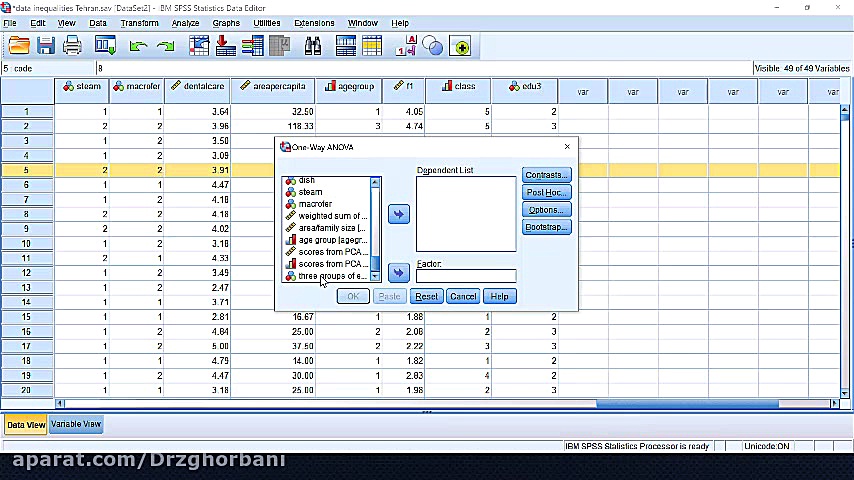Click the Bootstrap... button
This screenshot has width=854, height=480.
[546, 227]
